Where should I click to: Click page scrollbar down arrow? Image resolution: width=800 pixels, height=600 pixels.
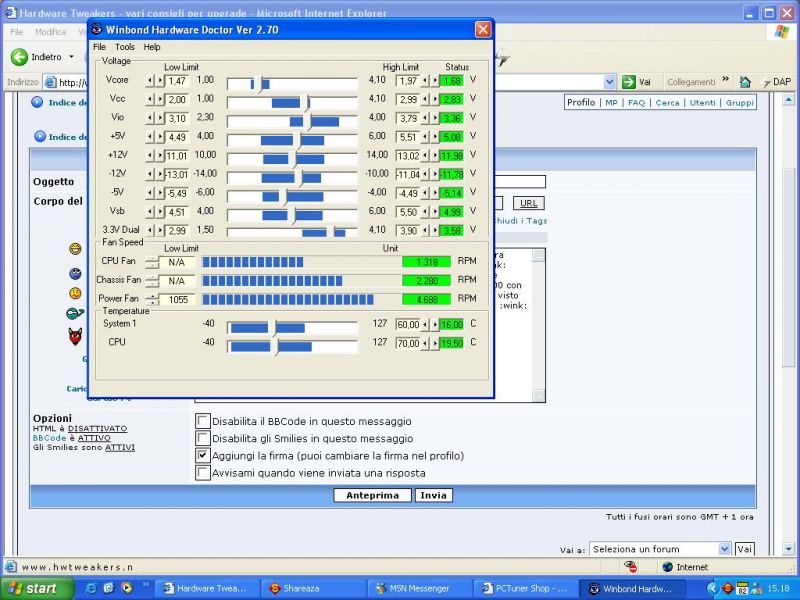pos(788,549)
